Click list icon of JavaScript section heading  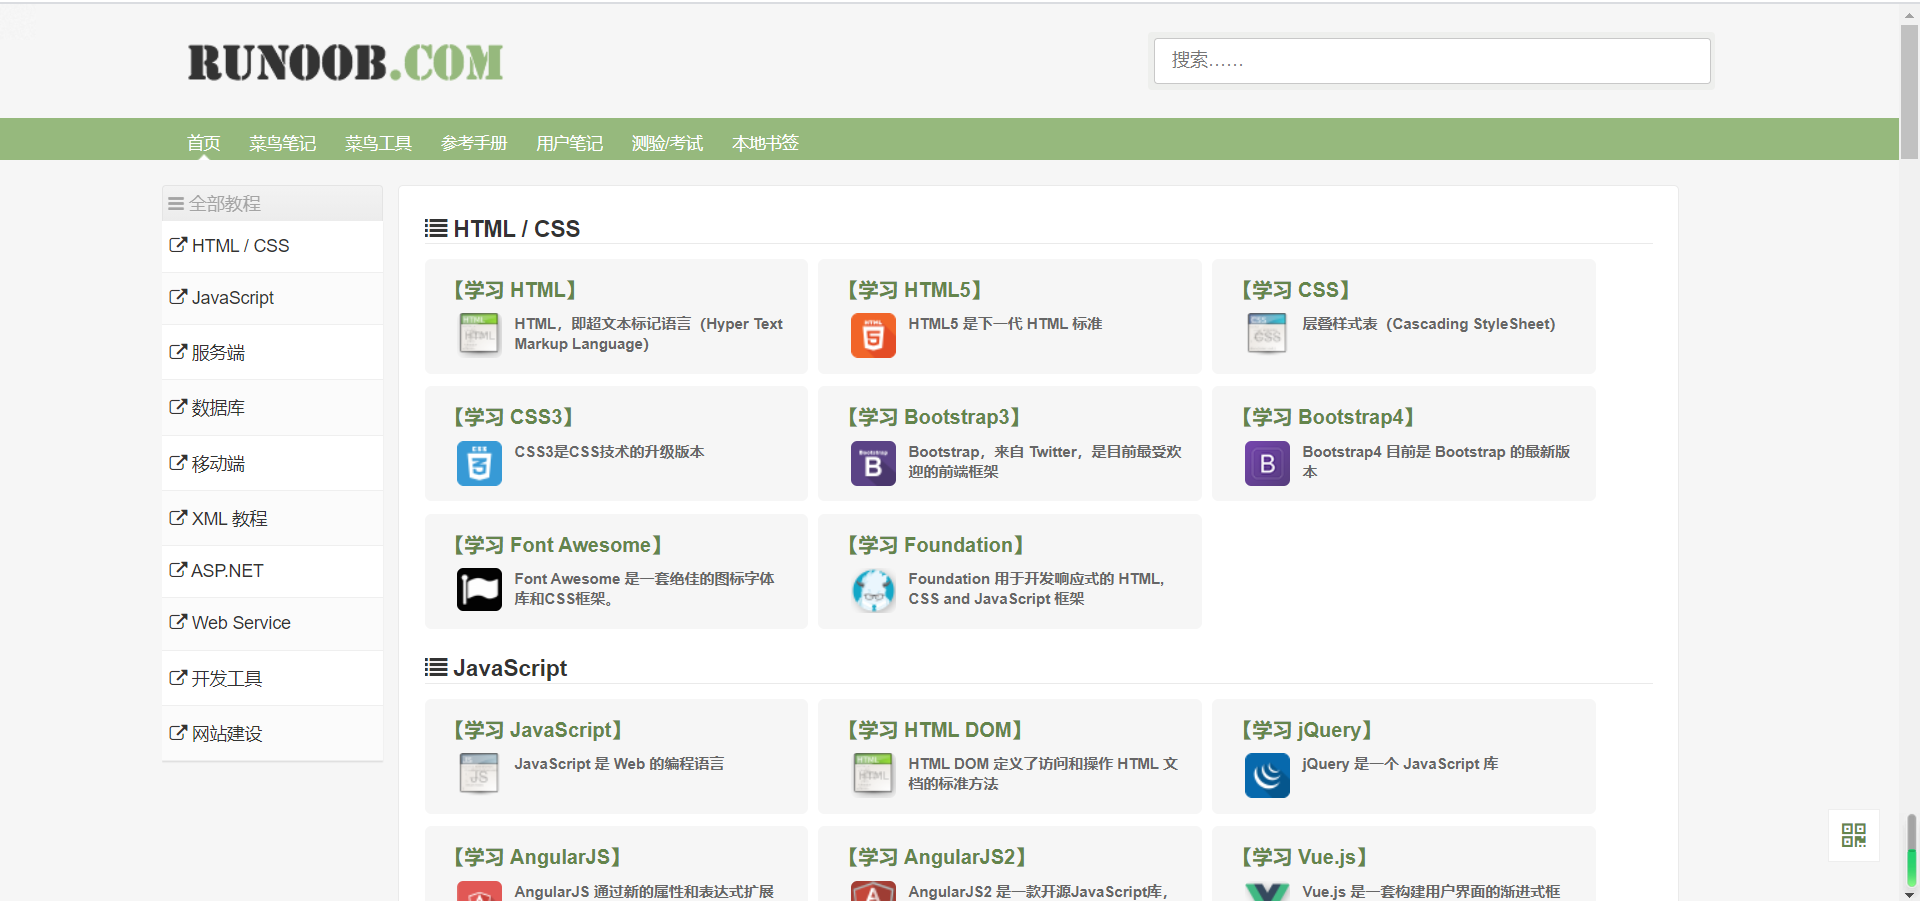[436, 667]
